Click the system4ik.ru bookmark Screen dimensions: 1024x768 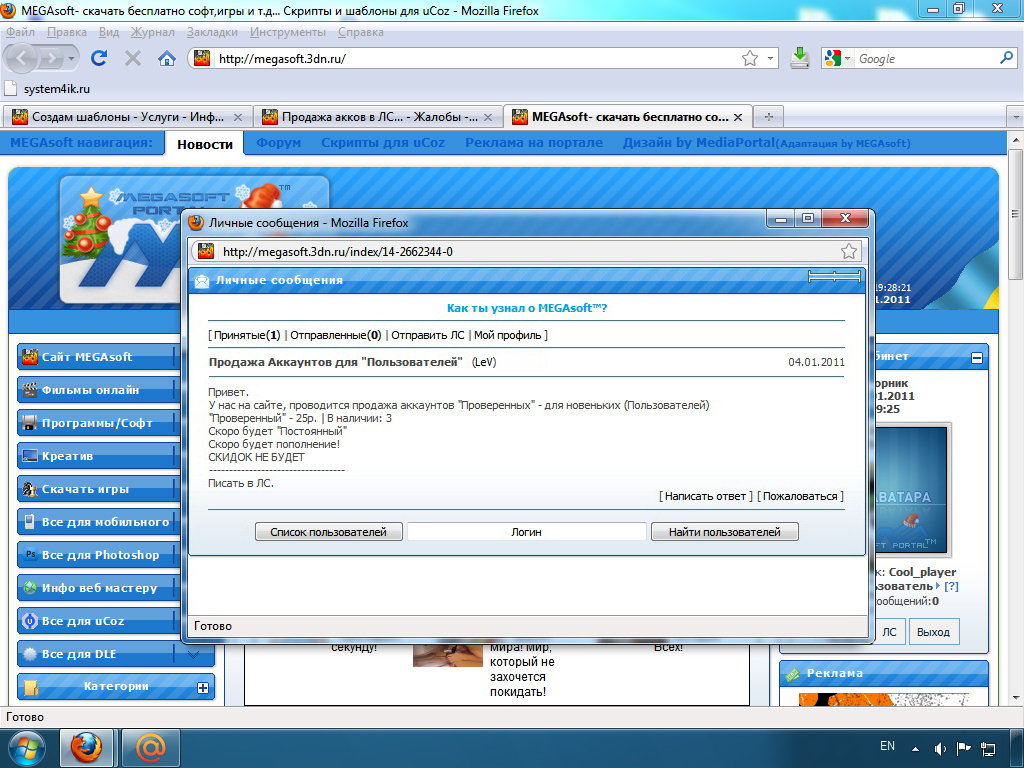tap(48, 89)
